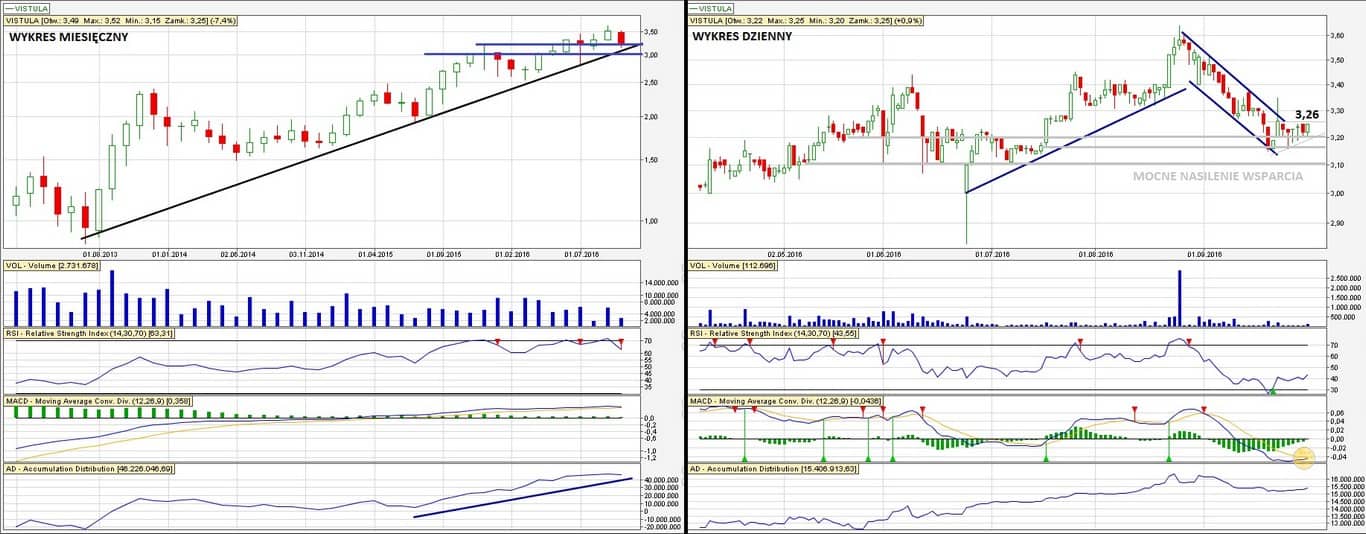
Task: Click the daily VISTULA price info header
Action: [808, 20]
